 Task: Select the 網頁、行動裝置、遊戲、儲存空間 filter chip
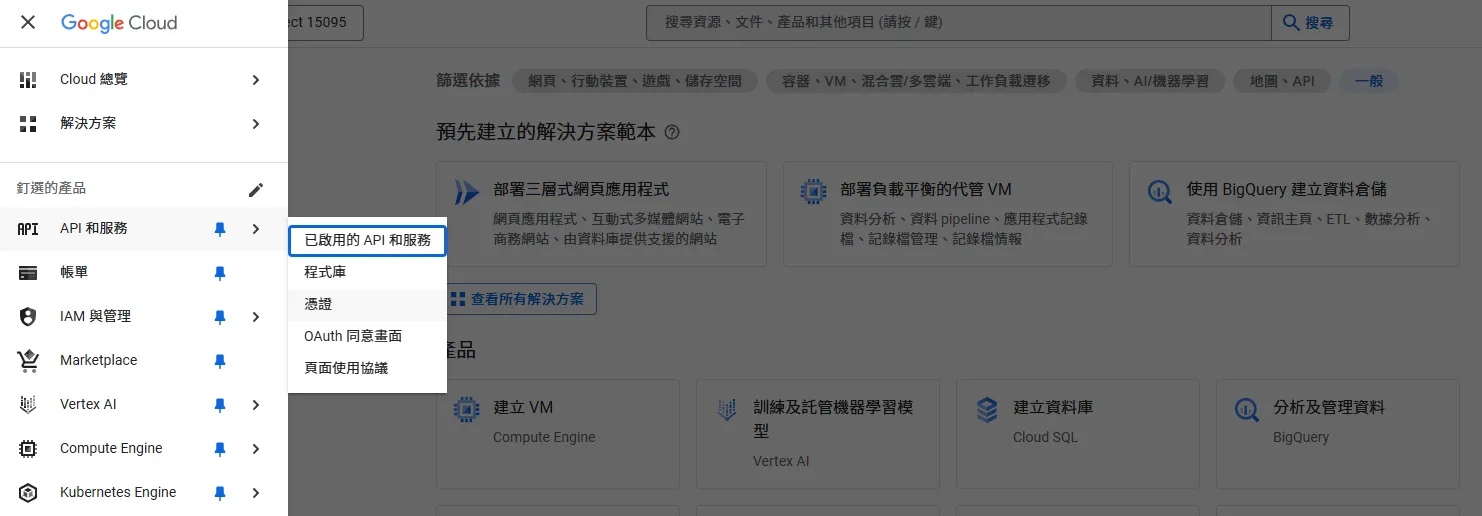point(635,81)
